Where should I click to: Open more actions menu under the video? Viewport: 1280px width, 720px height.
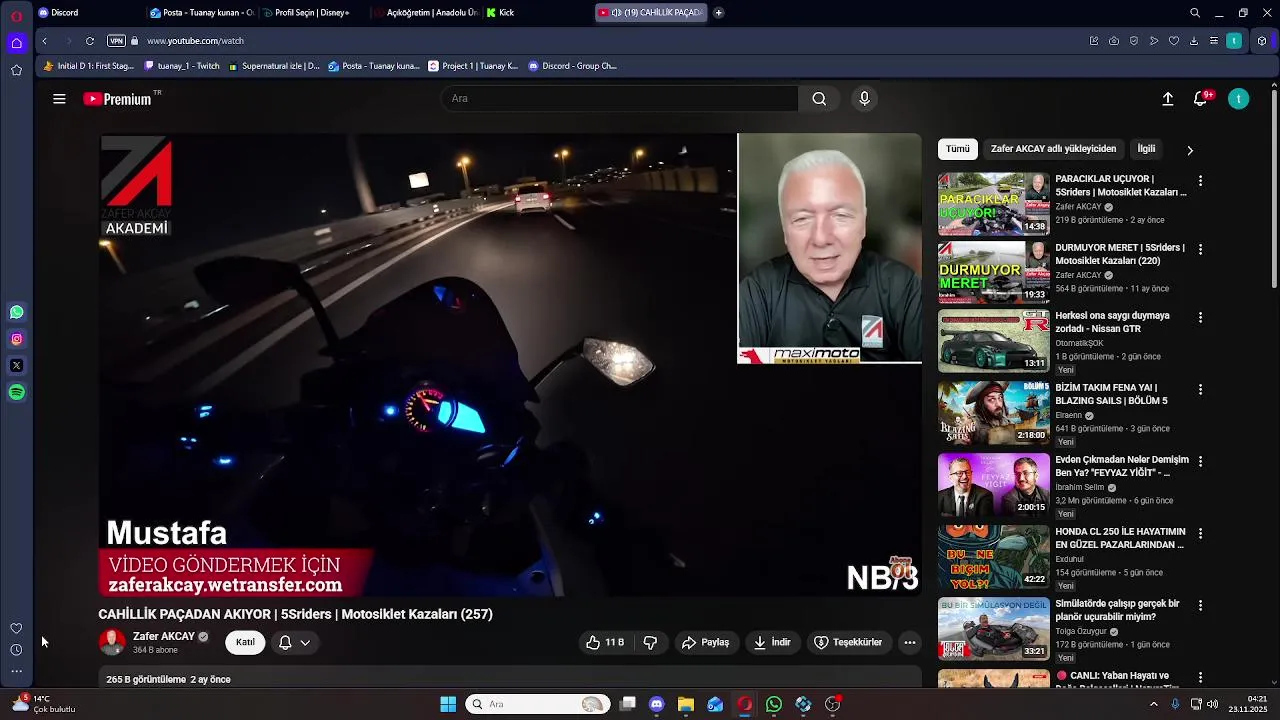[x=909, y=642]
